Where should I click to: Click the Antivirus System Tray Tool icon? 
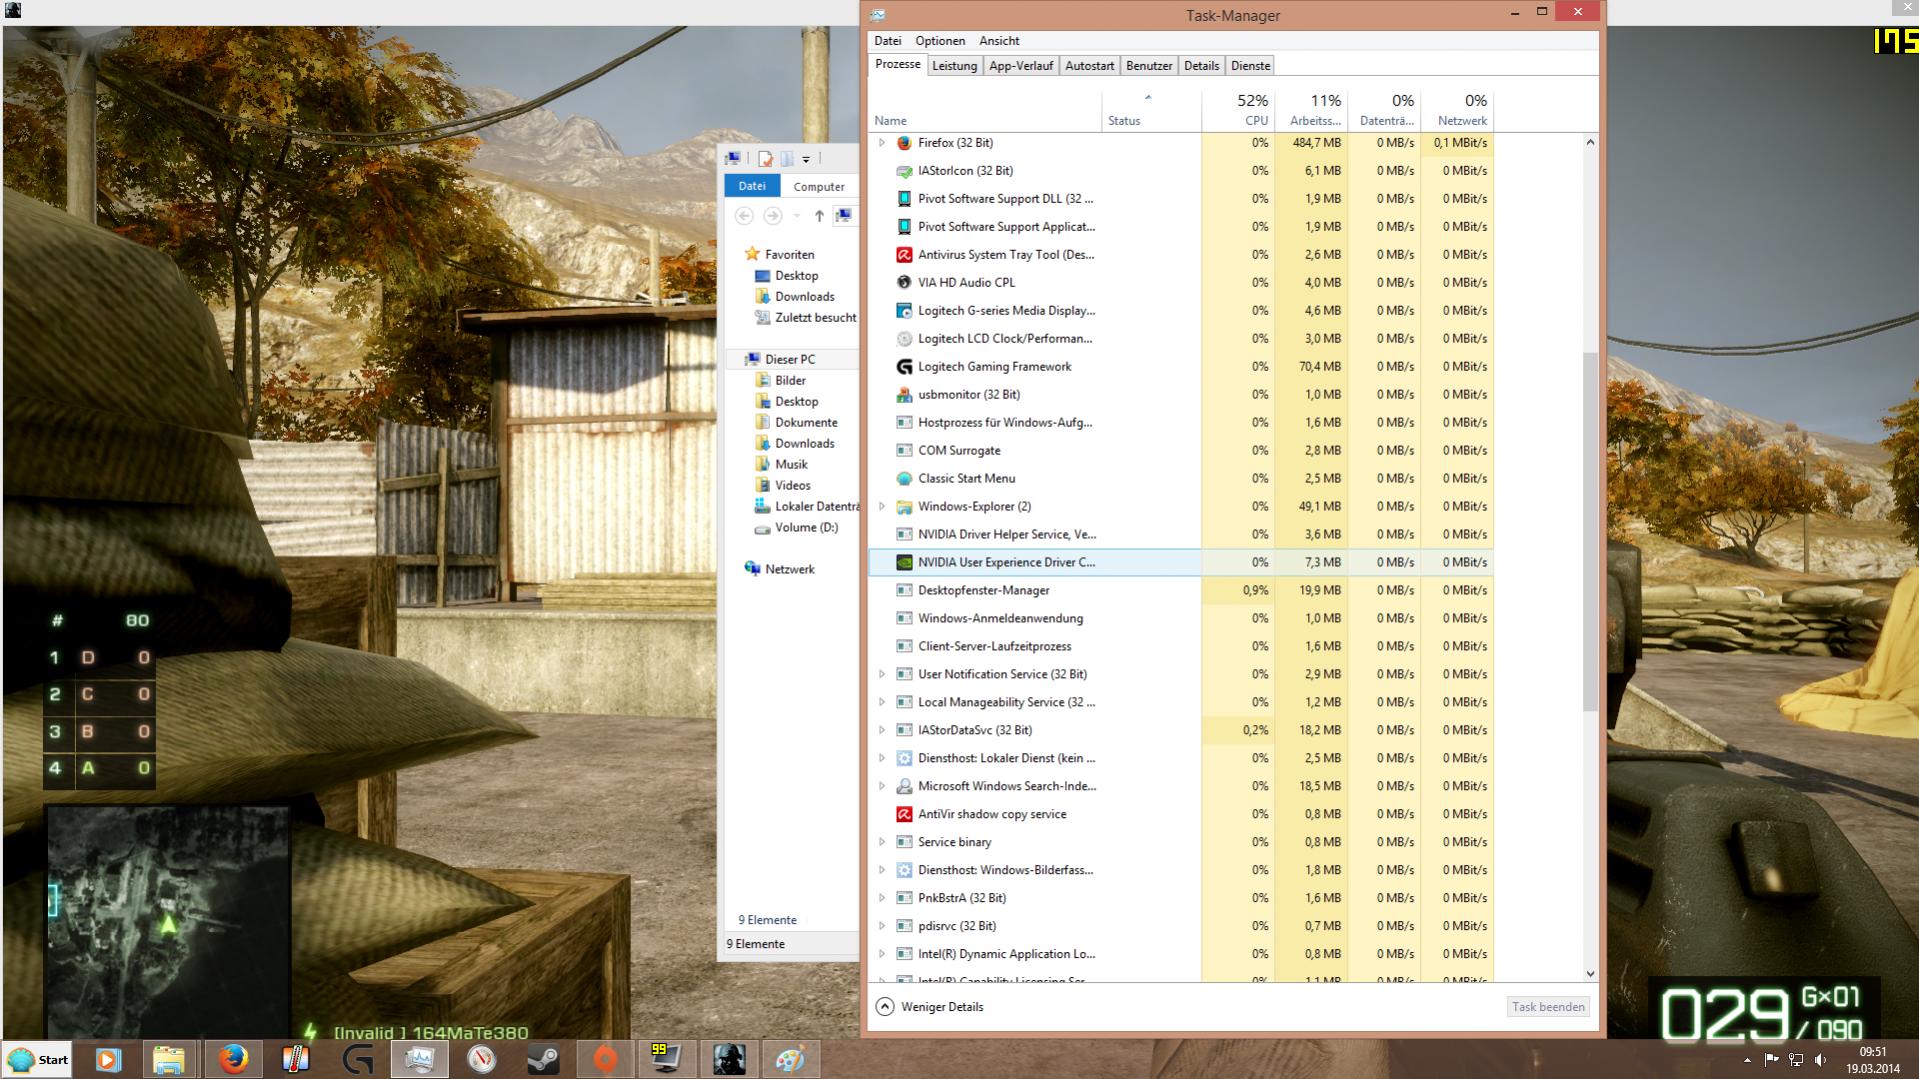pos(904,255)
